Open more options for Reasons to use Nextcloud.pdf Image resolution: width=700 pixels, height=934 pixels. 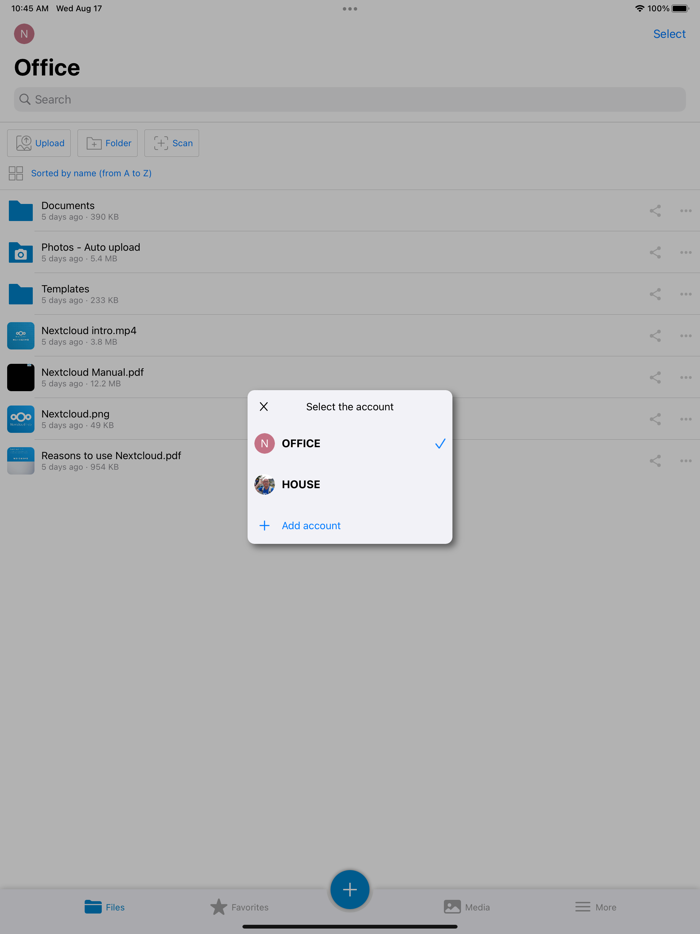686,461
